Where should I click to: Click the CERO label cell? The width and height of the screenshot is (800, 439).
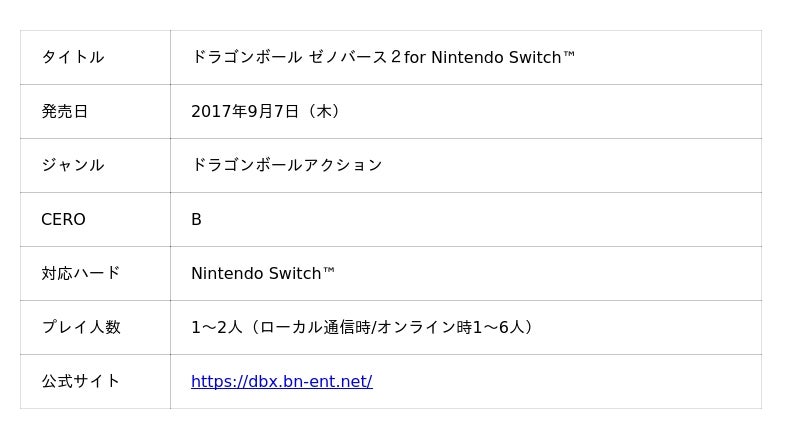[63, 219]
